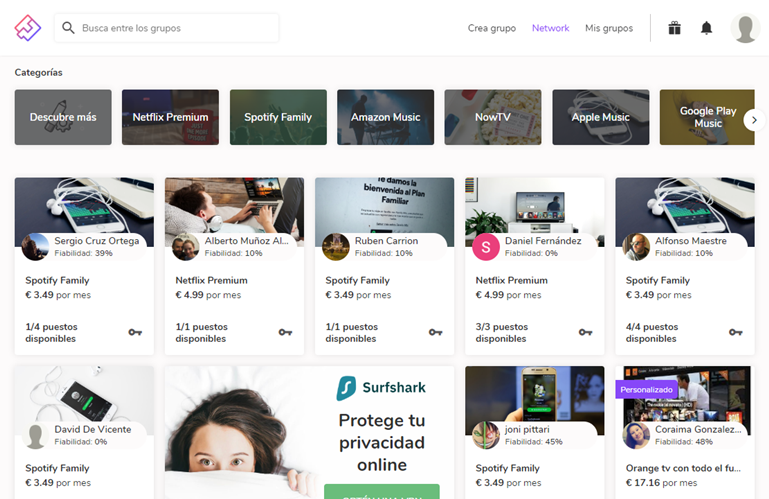Open Alberto Muñoz's avatar photo

185,247
